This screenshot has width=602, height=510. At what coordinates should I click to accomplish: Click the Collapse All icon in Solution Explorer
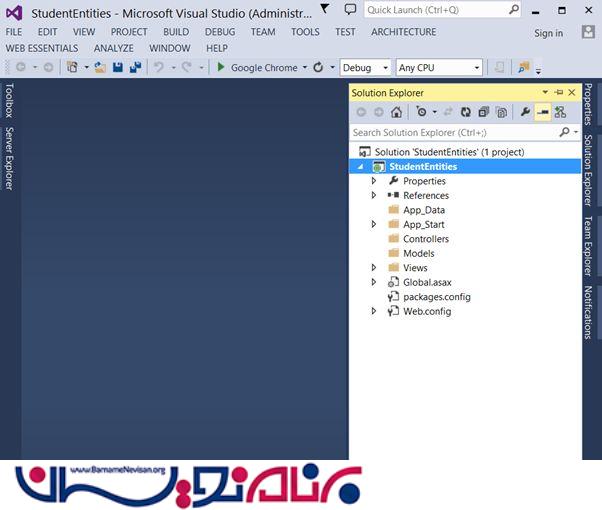(x=484, y=112)
